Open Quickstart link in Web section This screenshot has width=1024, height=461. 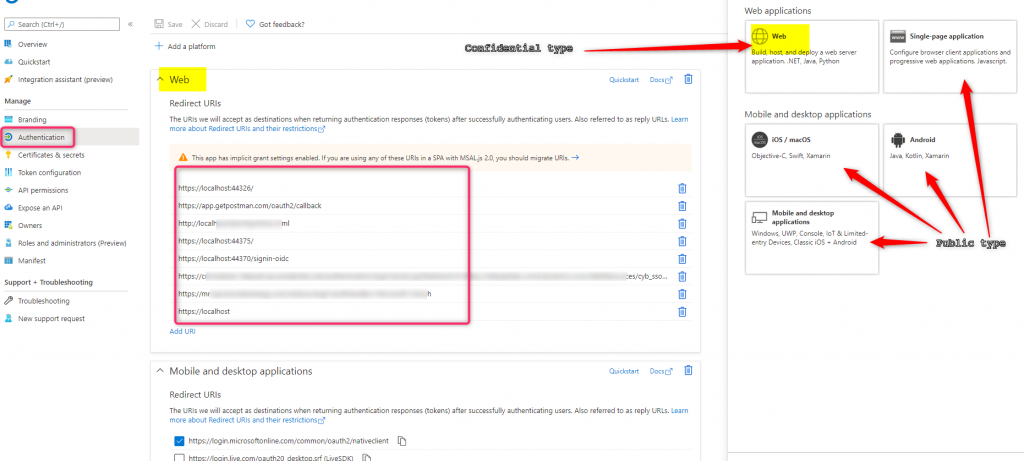click(x=624, y=80)
